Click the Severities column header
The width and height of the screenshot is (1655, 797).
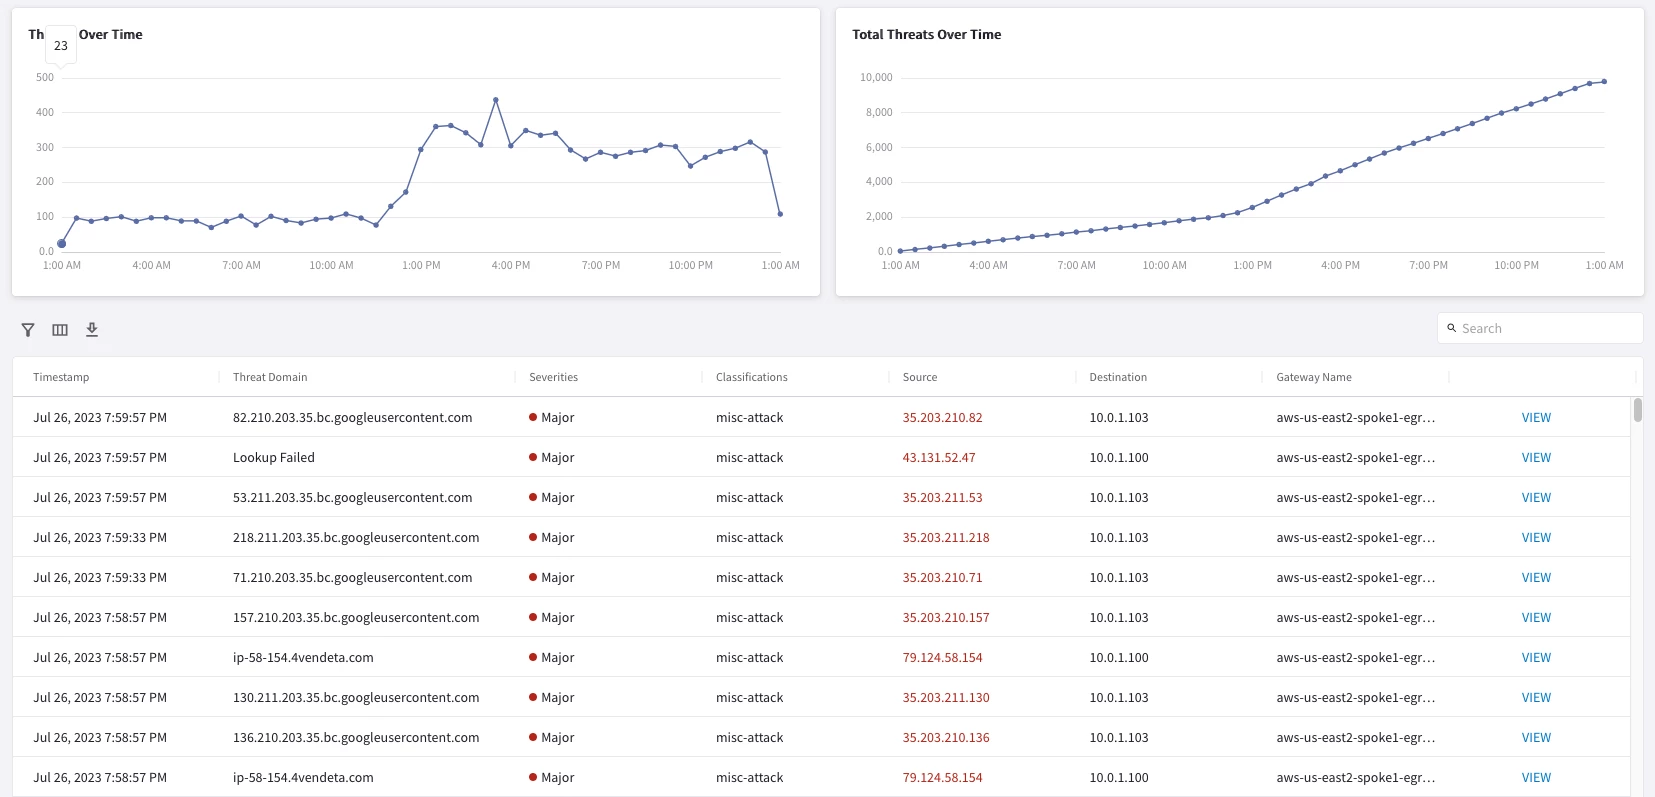pos(553,377)
